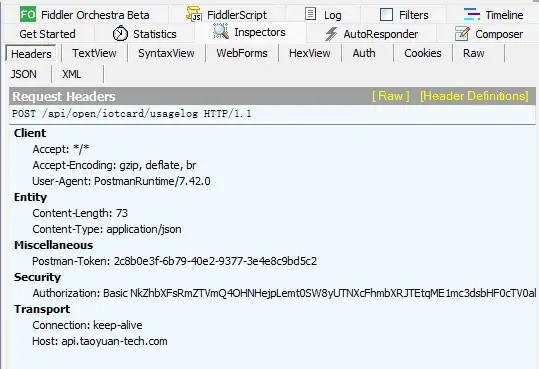Select the Transport header group
This screenshot has height=369, width=539.
pos(42,309)
